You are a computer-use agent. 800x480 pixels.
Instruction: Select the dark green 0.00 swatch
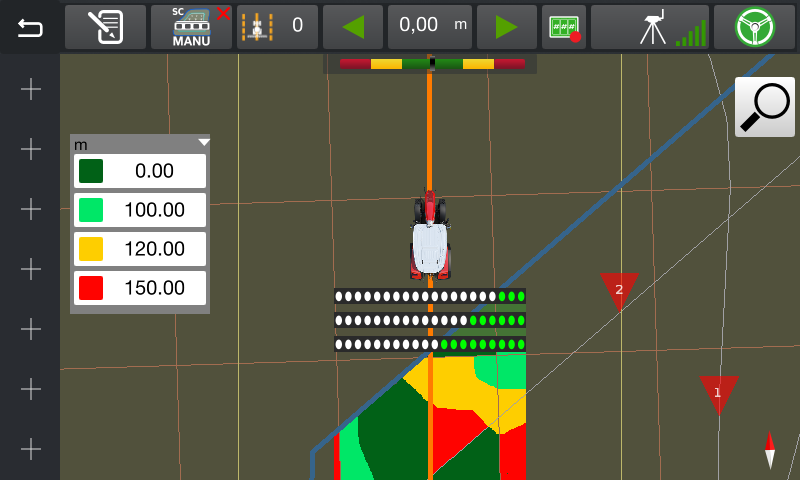point(92,171)
